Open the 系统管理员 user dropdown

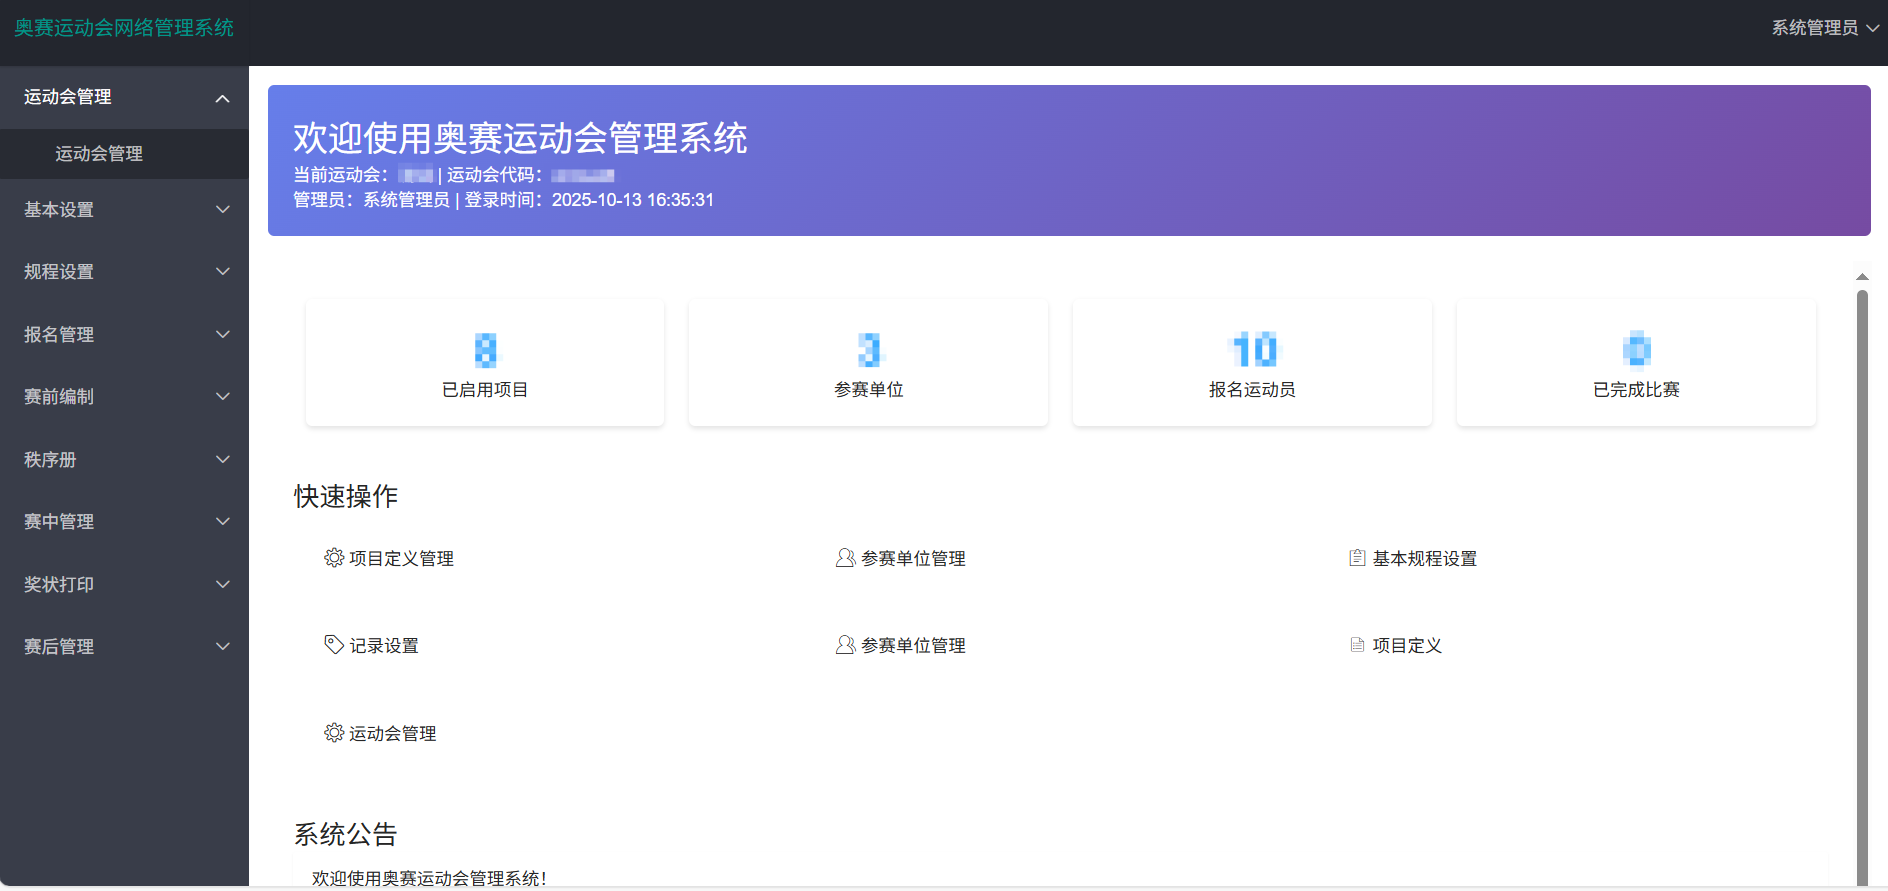point(1823,28)
